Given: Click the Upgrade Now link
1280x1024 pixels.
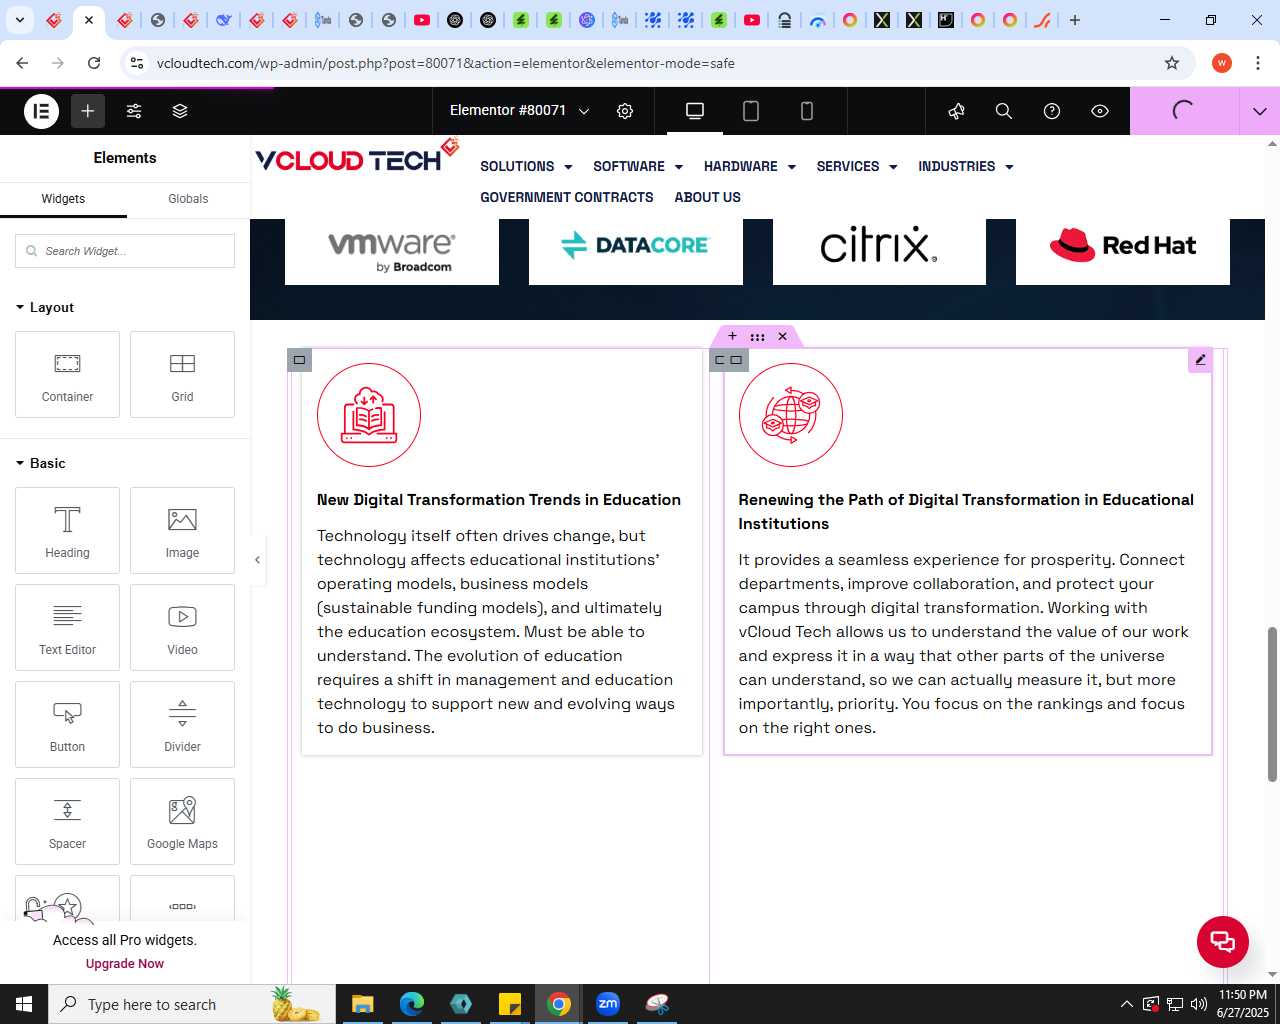Looking at the screenshot, I should coord(125,964).
